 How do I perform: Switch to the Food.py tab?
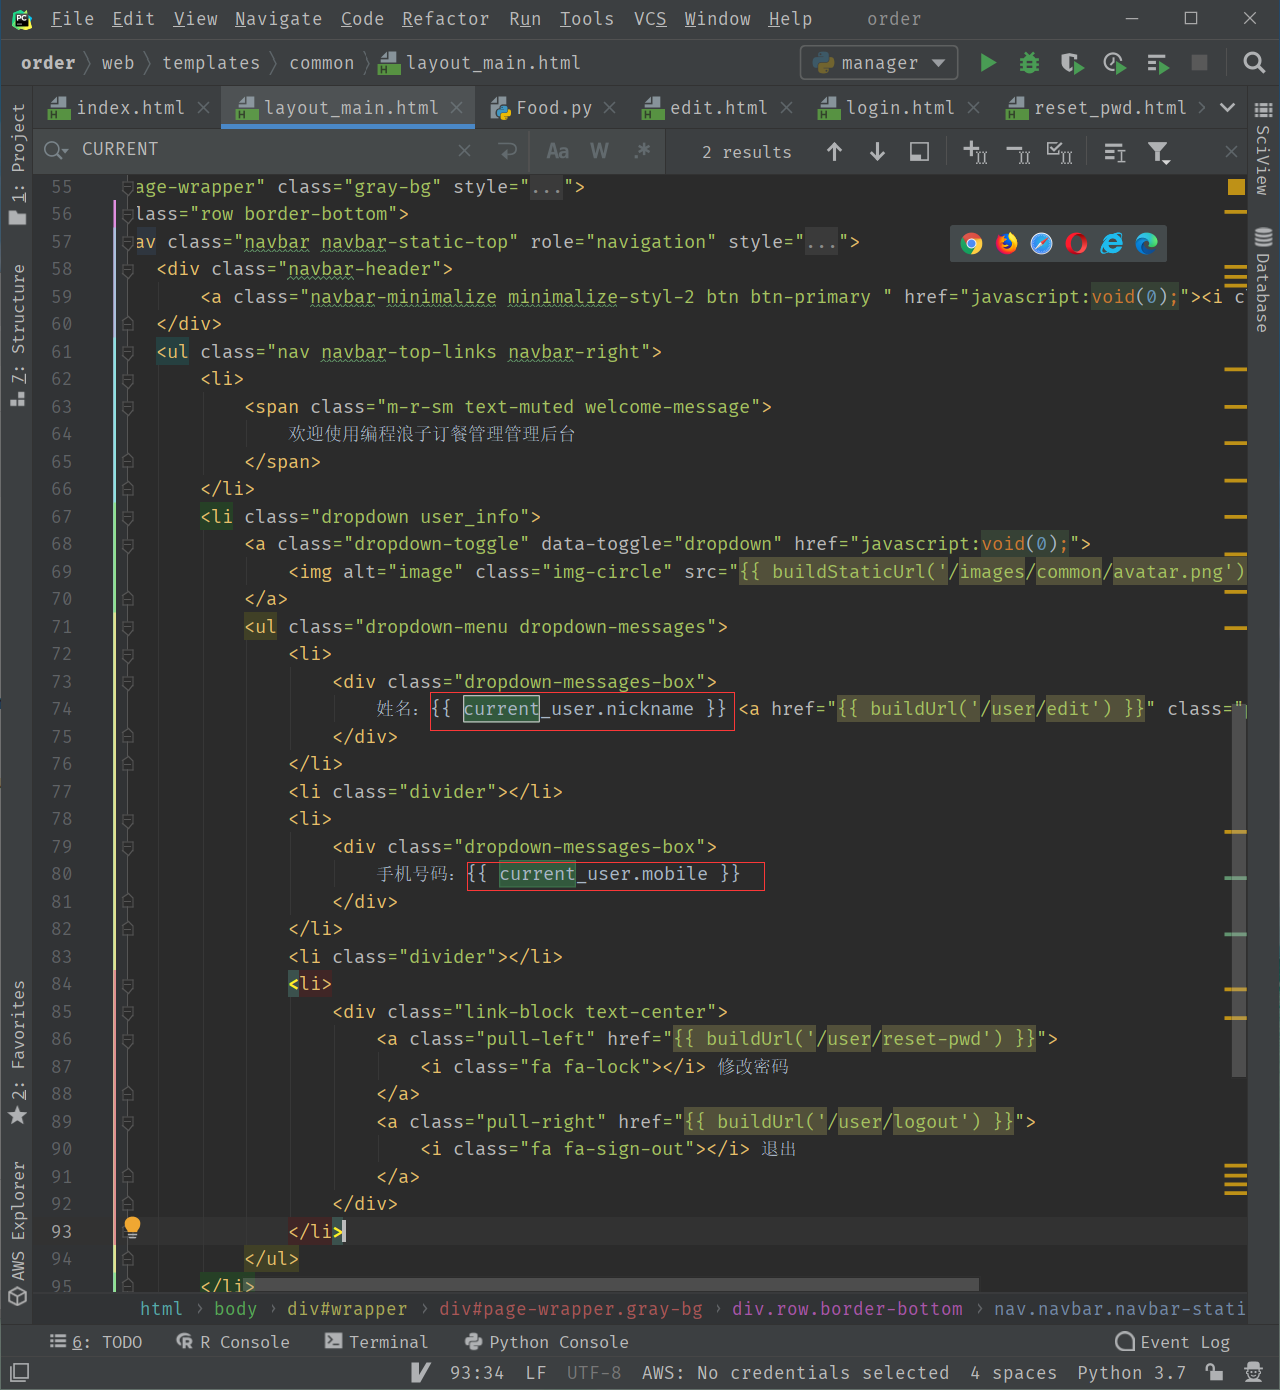554,108
